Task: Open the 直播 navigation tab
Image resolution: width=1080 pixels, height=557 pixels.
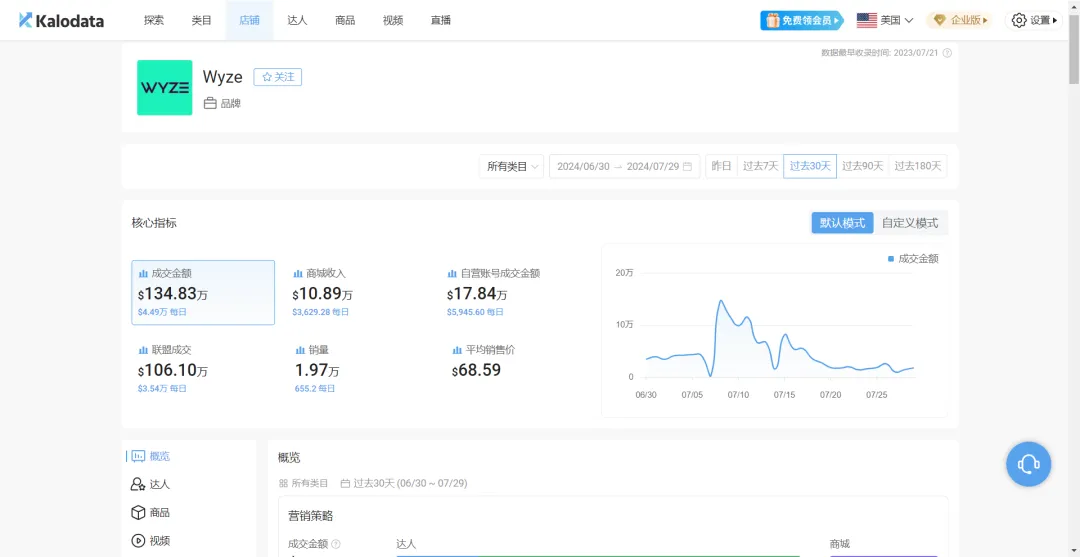Action: click(441, 20)
